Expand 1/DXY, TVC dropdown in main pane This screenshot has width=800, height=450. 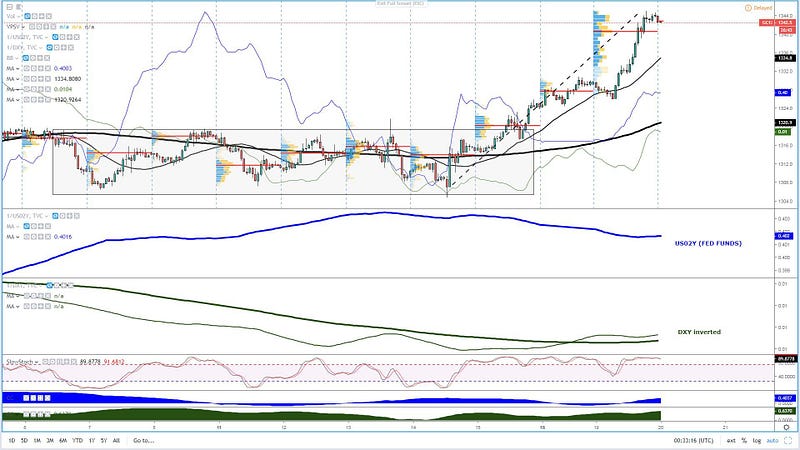41,47
